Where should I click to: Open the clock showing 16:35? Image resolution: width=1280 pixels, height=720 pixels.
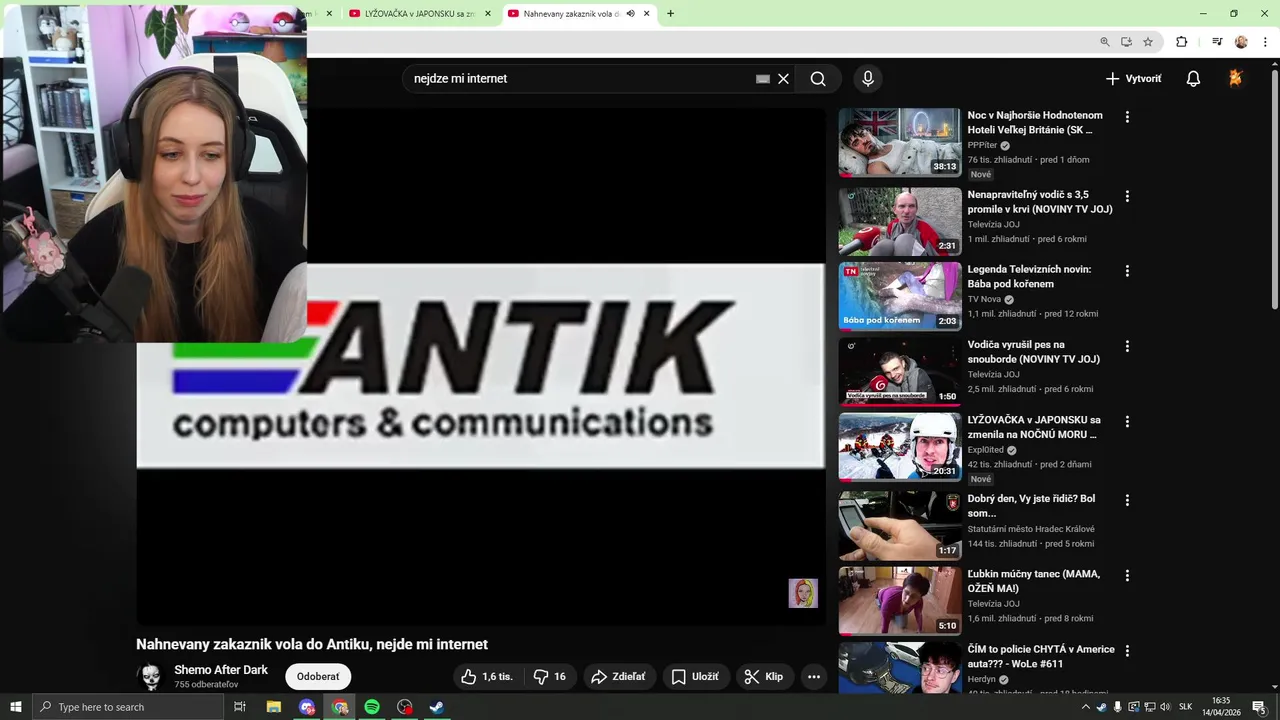[x=1221, y=707]
